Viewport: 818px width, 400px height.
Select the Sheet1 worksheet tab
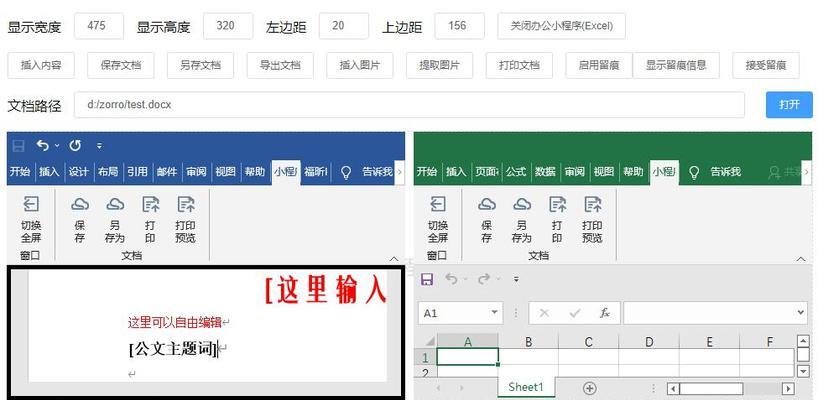526,387
